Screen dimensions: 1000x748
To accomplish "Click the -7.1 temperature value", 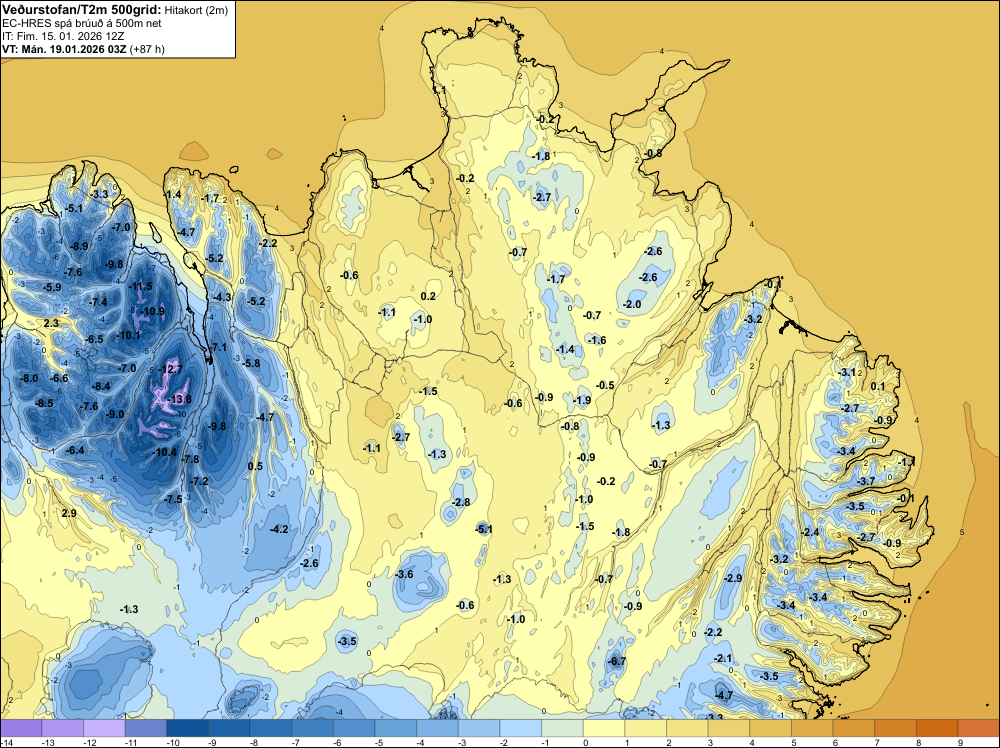I will point(218,347).
